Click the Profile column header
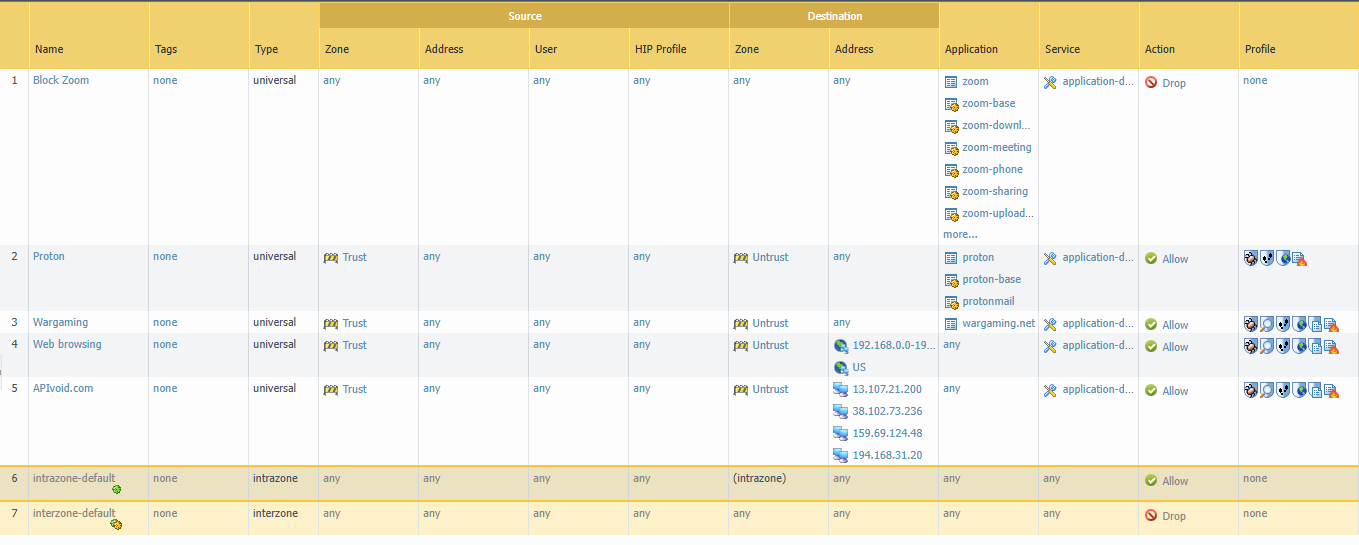 pos(1299,49)
